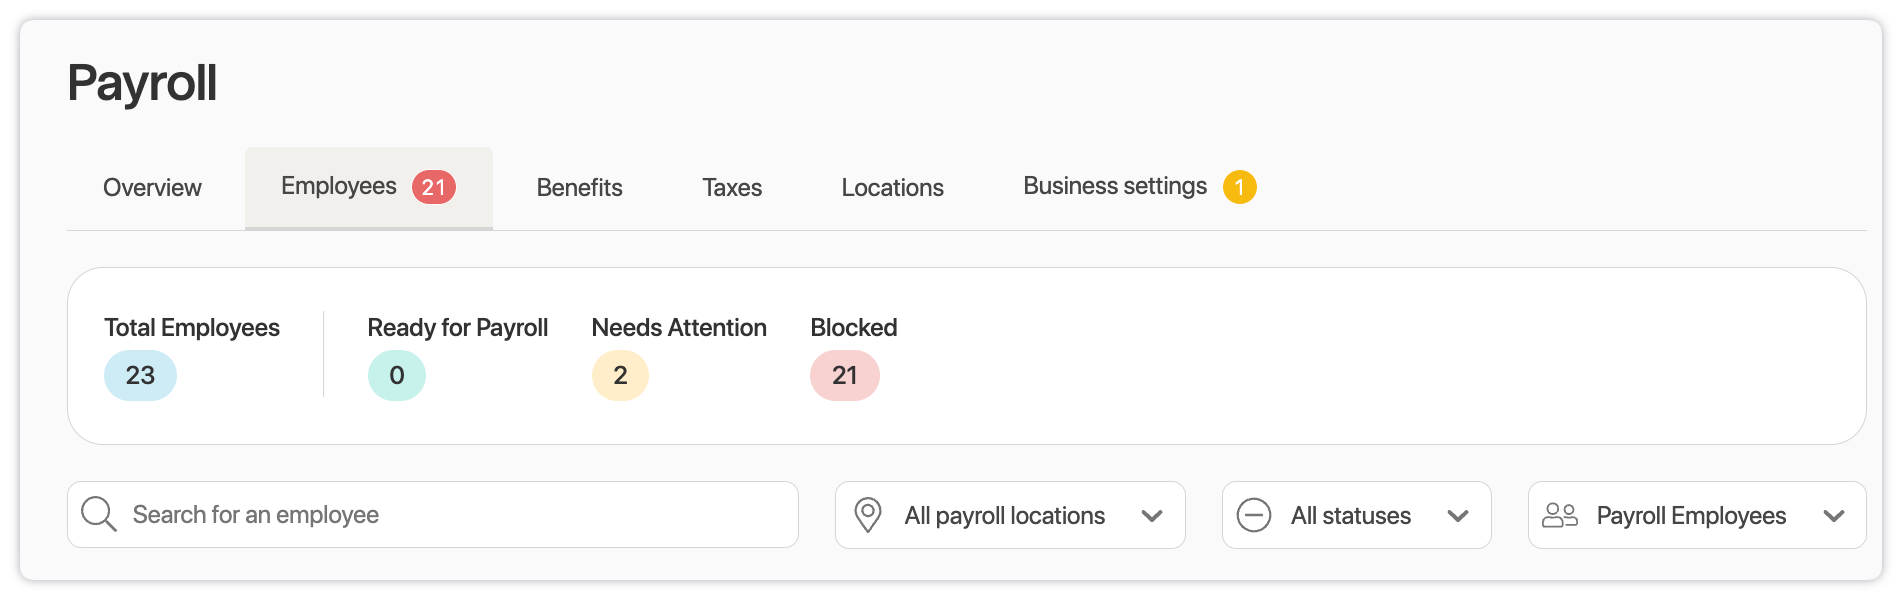This screenshot has height=600, width=1902.
Task: Open the Benefits tab
Action: pos(579,188)
